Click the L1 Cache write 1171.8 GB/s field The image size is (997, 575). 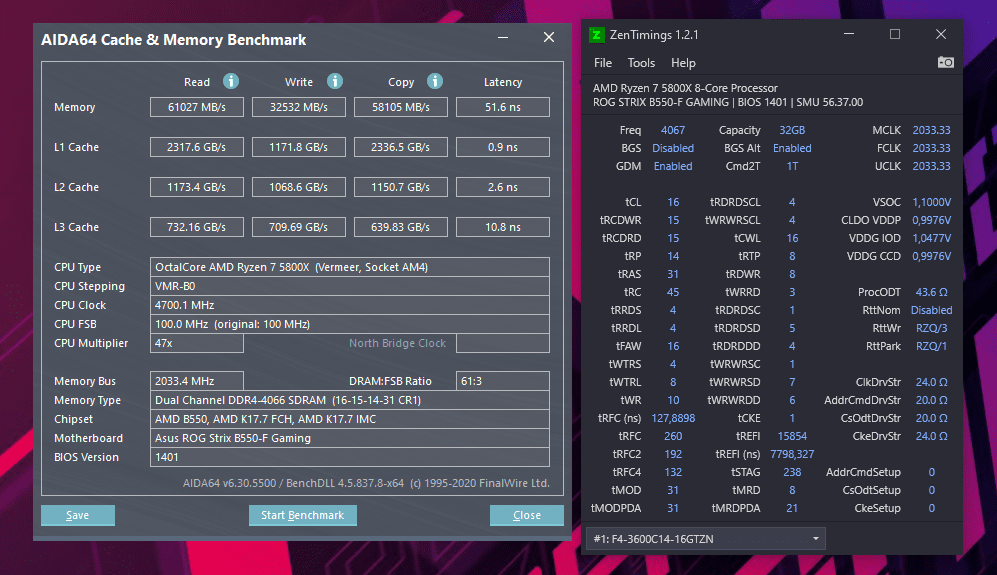tap(299, 147)
